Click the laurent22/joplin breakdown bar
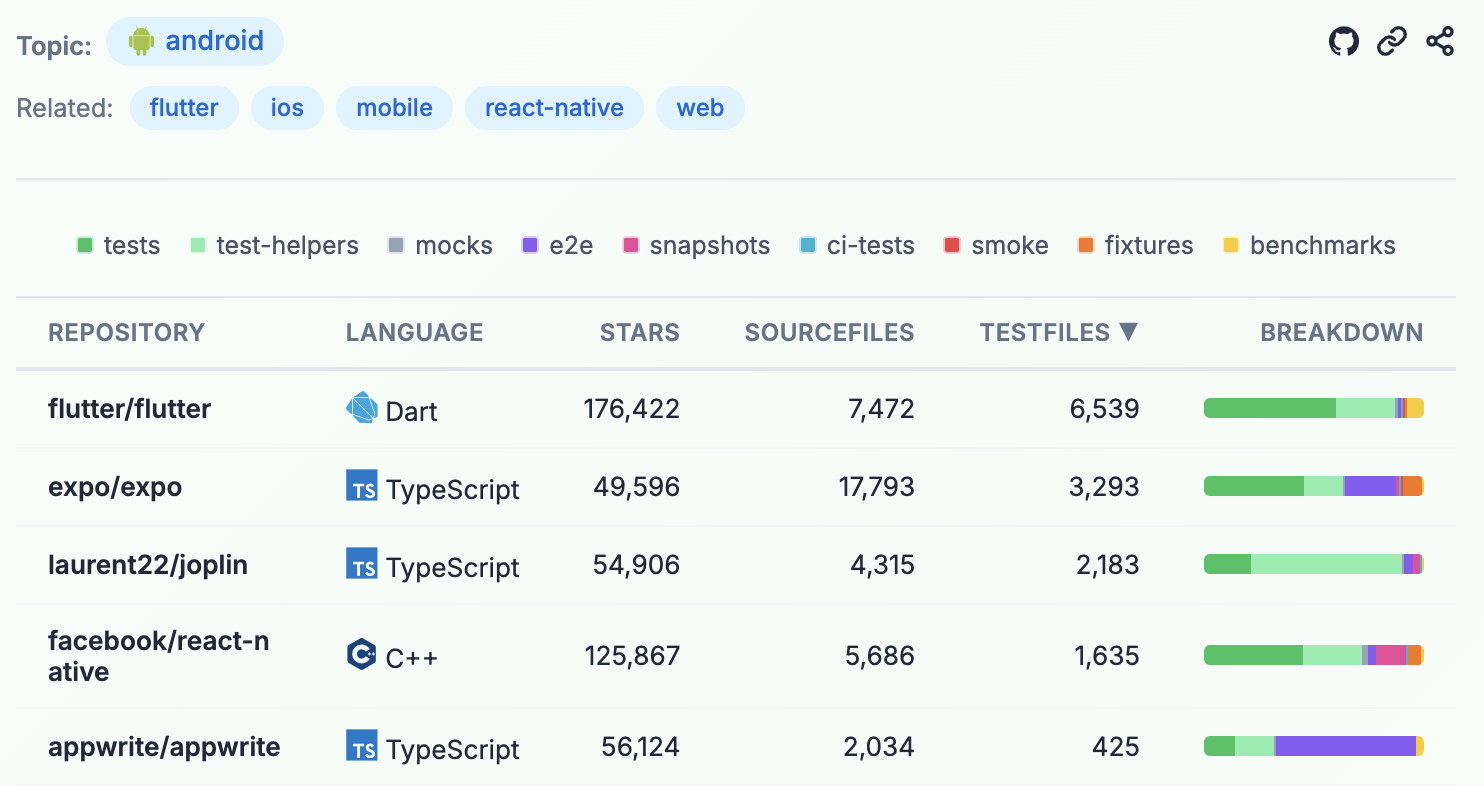Image resolution: width=1484 pixels, height=786 pixels. pyautogui.click(x=1314, y=564)
